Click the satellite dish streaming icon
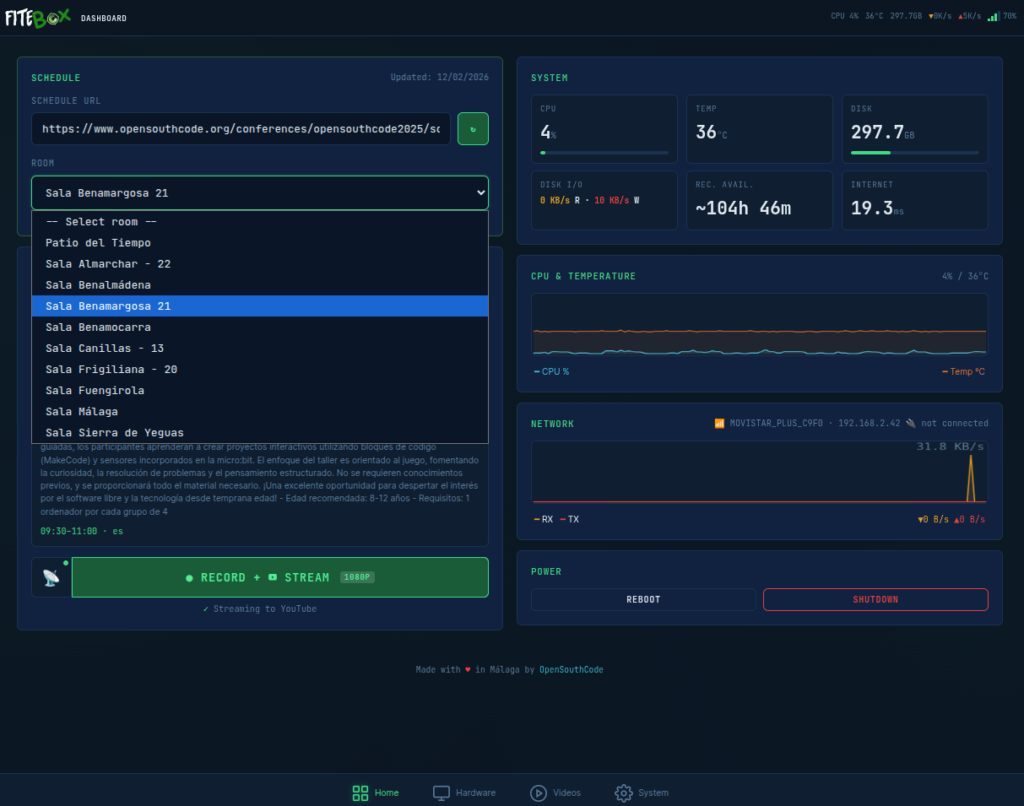 pyautogui.click(x=51, y=578)
